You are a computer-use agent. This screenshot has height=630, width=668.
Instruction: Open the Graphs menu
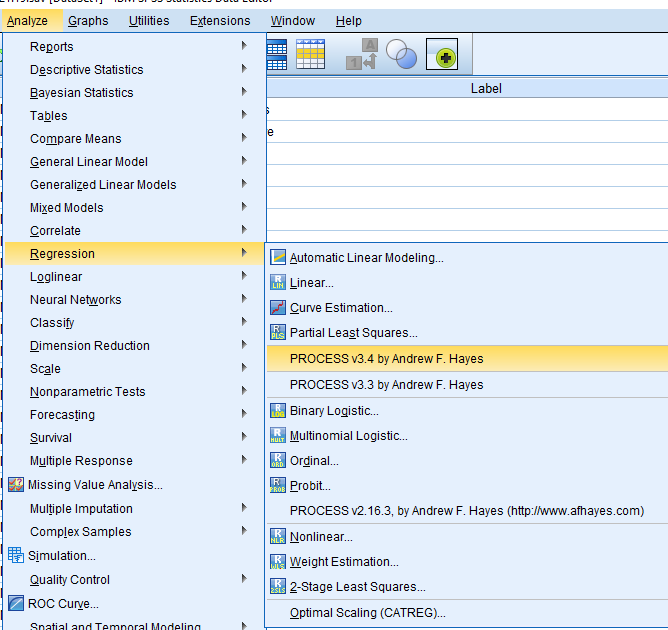click(88, 20)
